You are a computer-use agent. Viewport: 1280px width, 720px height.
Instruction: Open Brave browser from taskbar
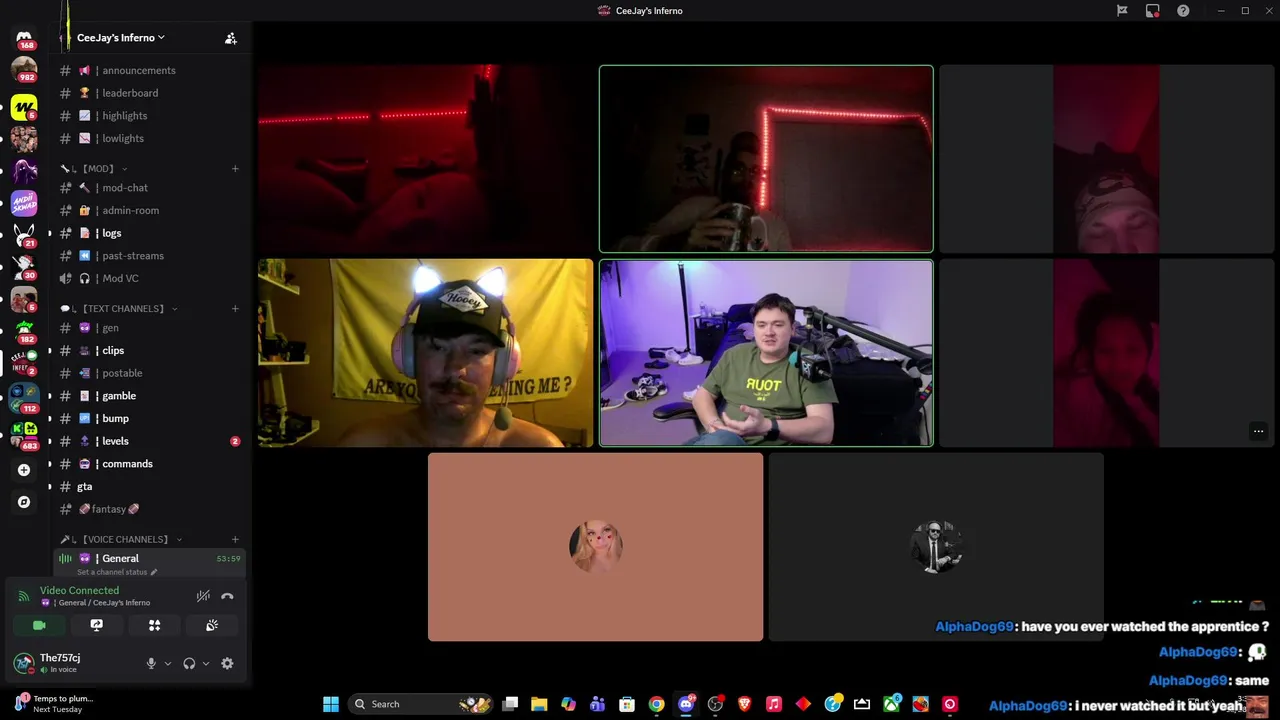(x=744, y=704)
